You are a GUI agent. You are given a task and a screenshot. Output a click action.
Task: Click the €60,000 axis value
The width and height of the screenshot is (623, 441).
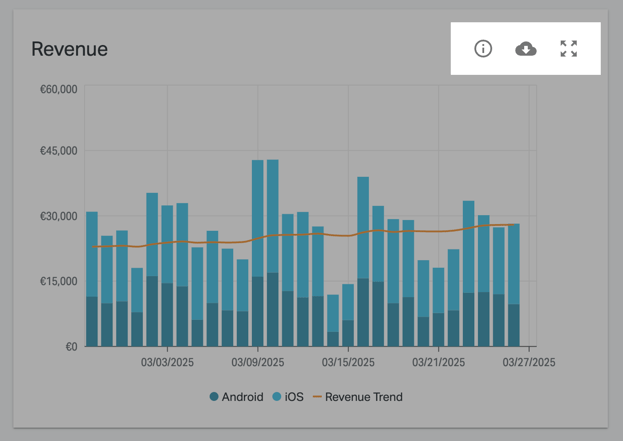coord(59,89)
